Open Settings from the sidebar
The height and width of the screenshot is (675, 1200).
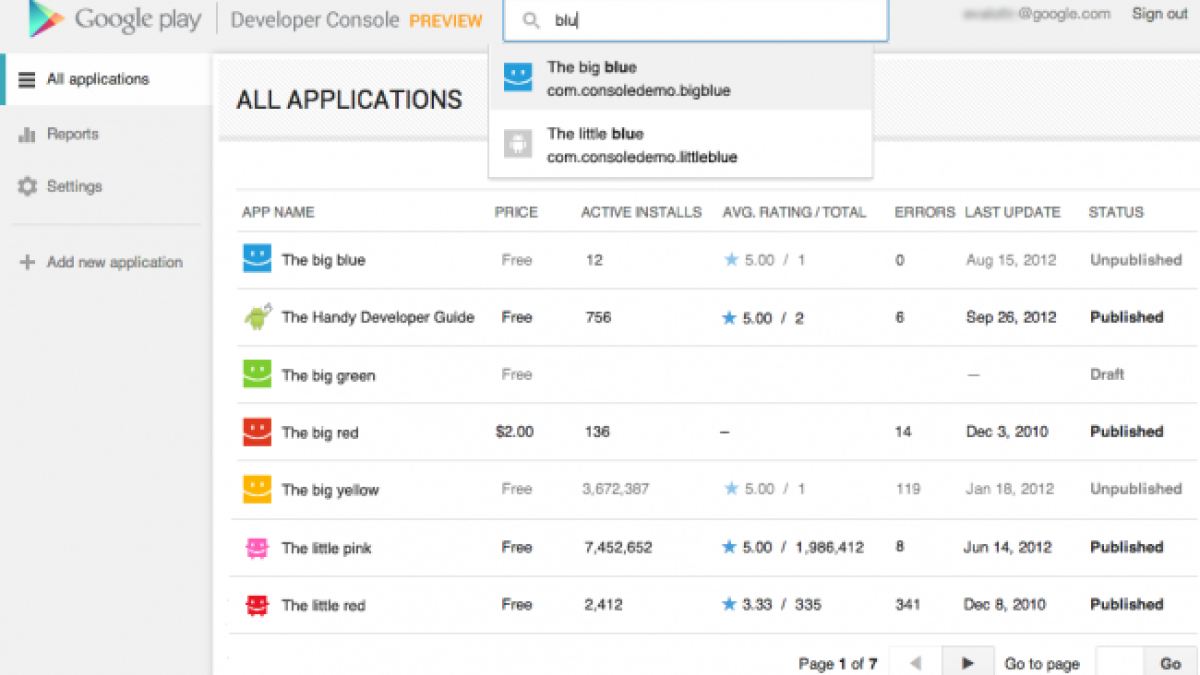[74, 187]
